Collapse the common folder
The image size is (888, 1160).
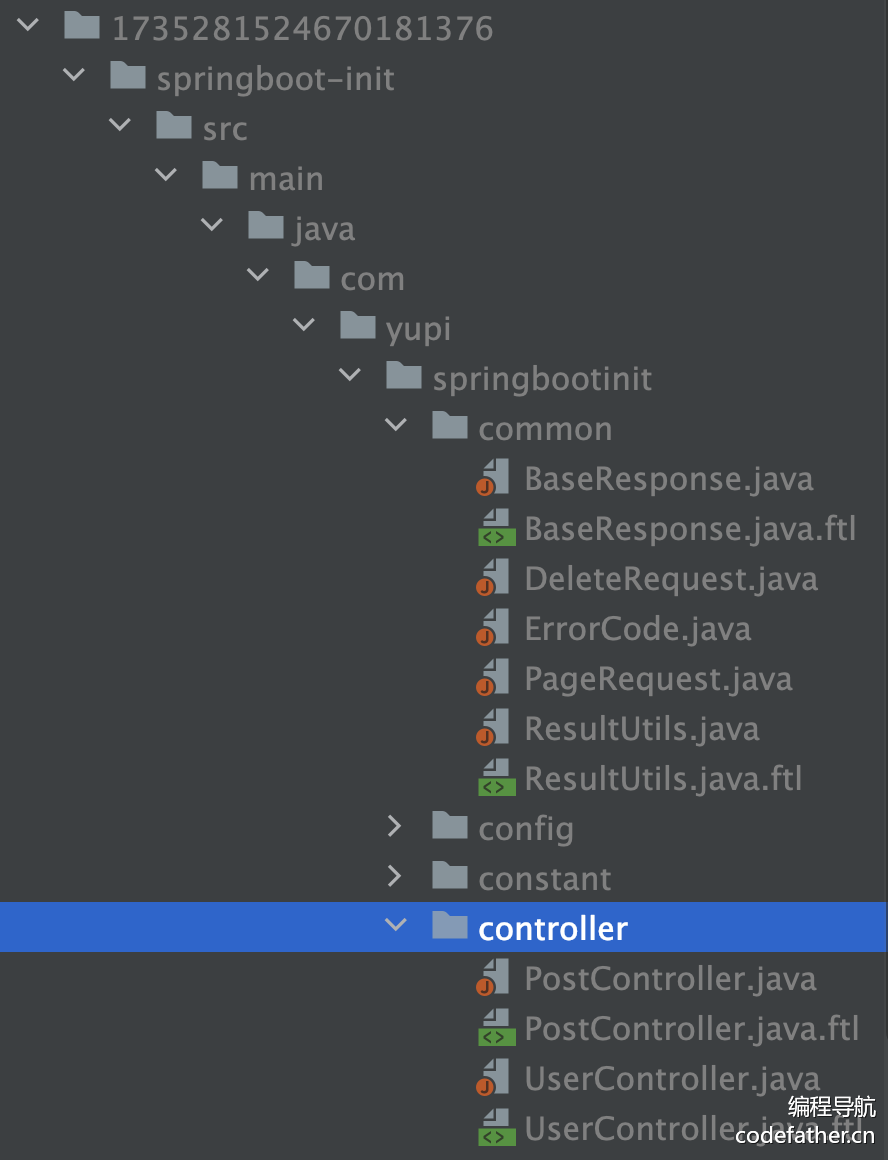tap(396, 427)
